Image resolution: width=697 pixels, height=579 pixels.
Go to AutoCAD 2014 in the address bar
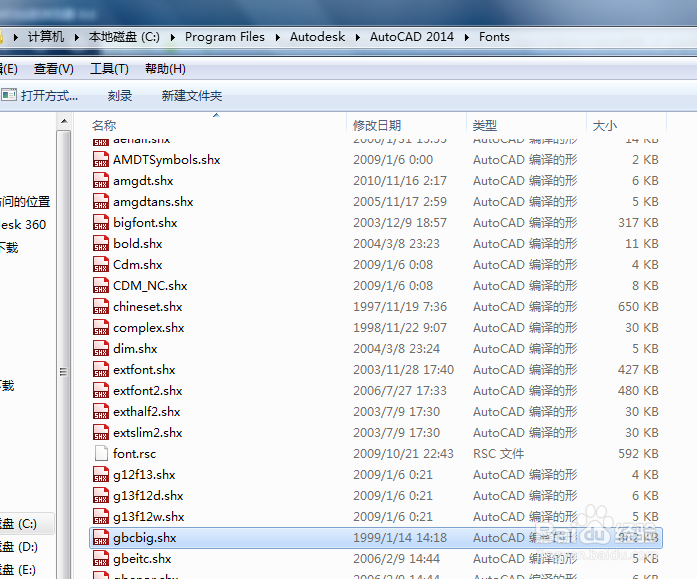pyautogui.click(x=412, y=37)
